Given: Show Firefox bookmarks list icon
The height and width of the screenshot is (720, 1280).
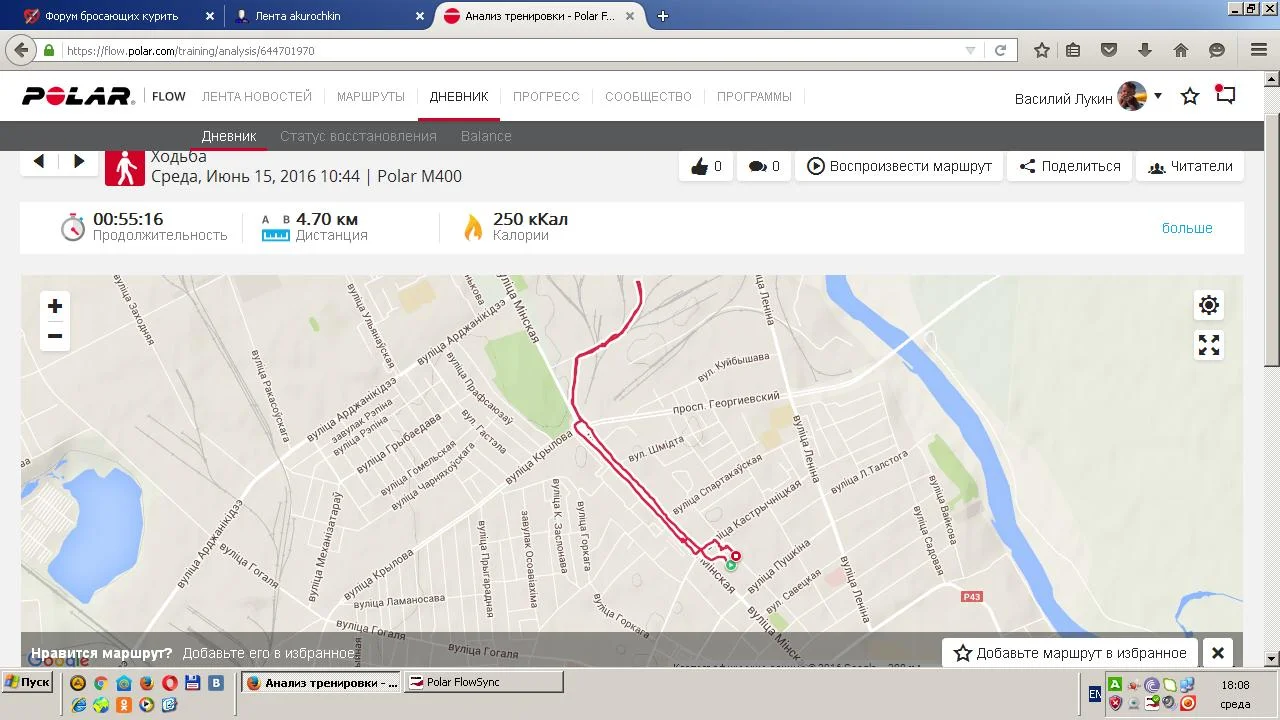Looking at the screenshot, I should (x=1073, y=50).
